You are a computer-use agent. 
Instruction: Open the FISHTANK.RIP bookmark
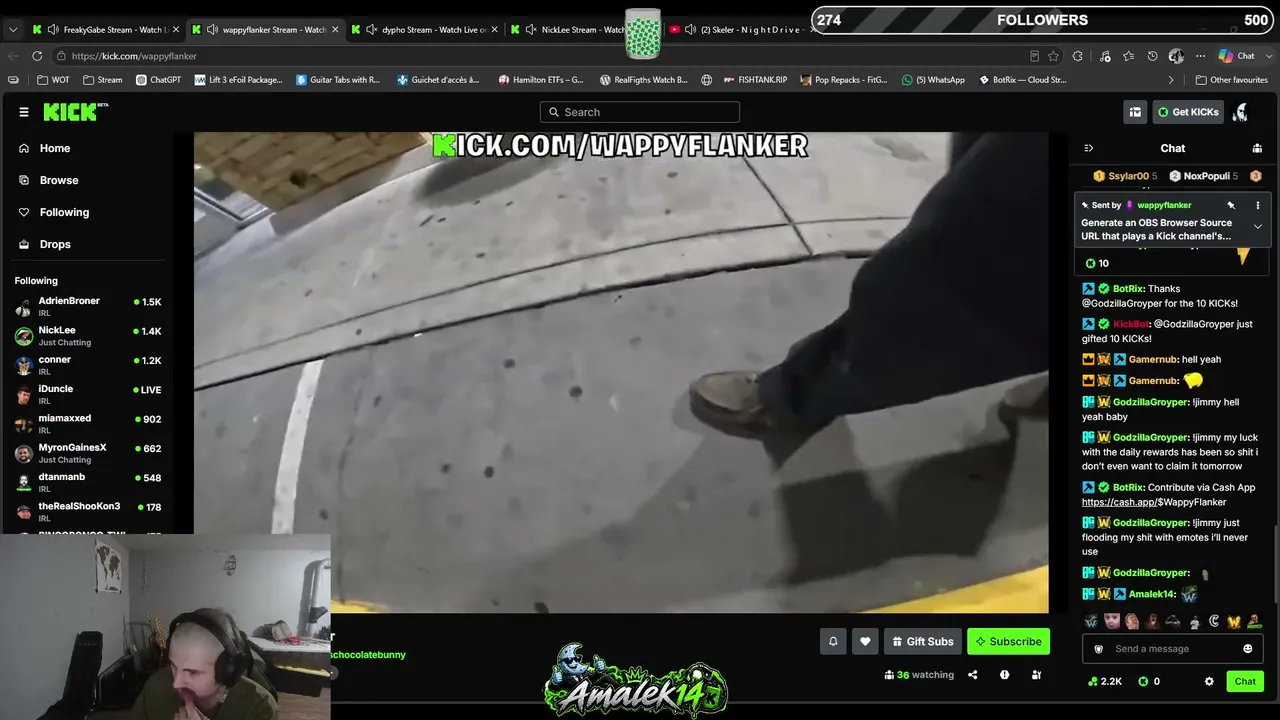pos(755,80)
